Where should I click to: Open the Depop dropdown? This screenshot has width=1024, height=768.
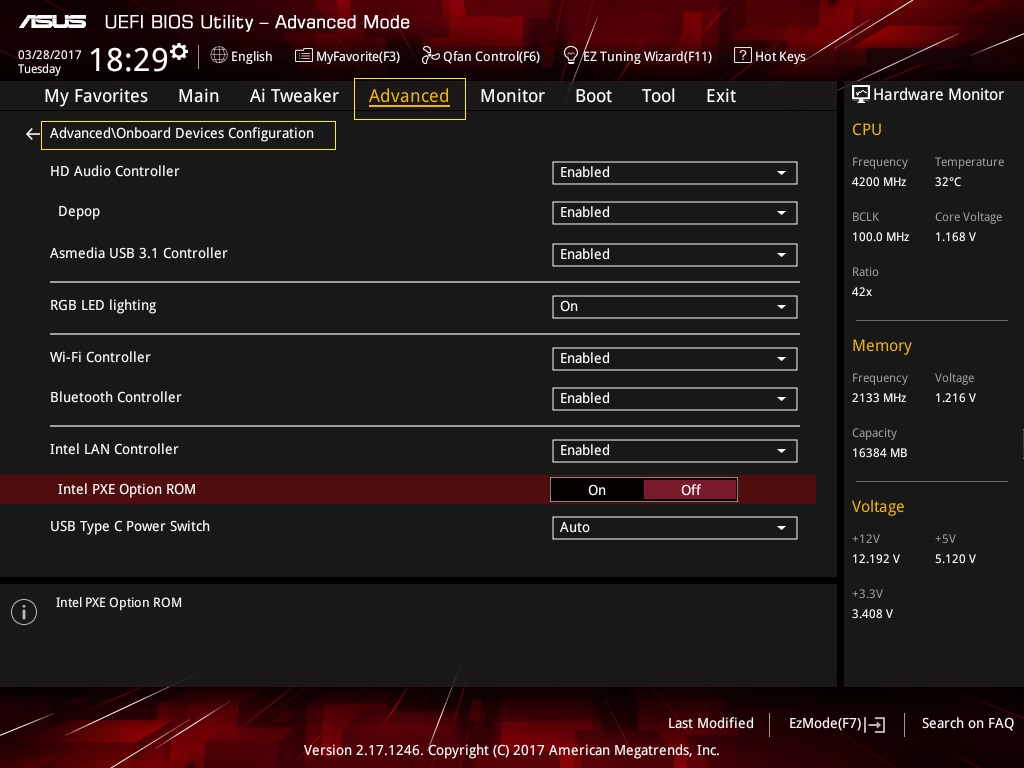click(x=675, y=213)
